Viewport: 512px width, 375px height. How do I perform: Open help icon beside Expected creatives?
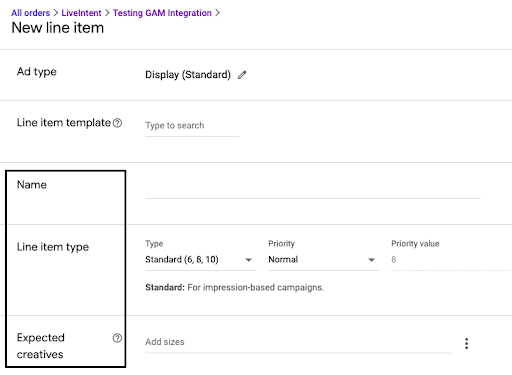(x=117, y=338)
